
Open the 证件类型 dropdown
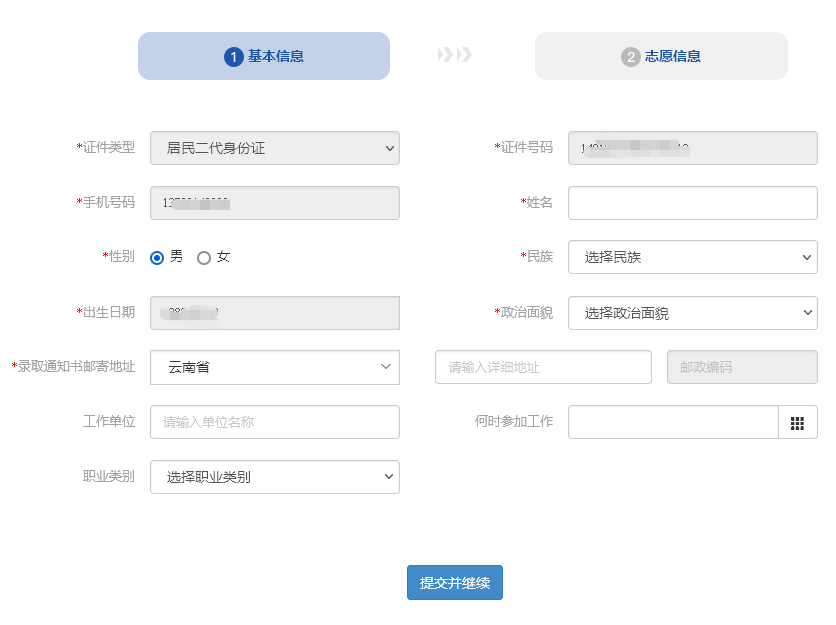click(x=274, y=148)
